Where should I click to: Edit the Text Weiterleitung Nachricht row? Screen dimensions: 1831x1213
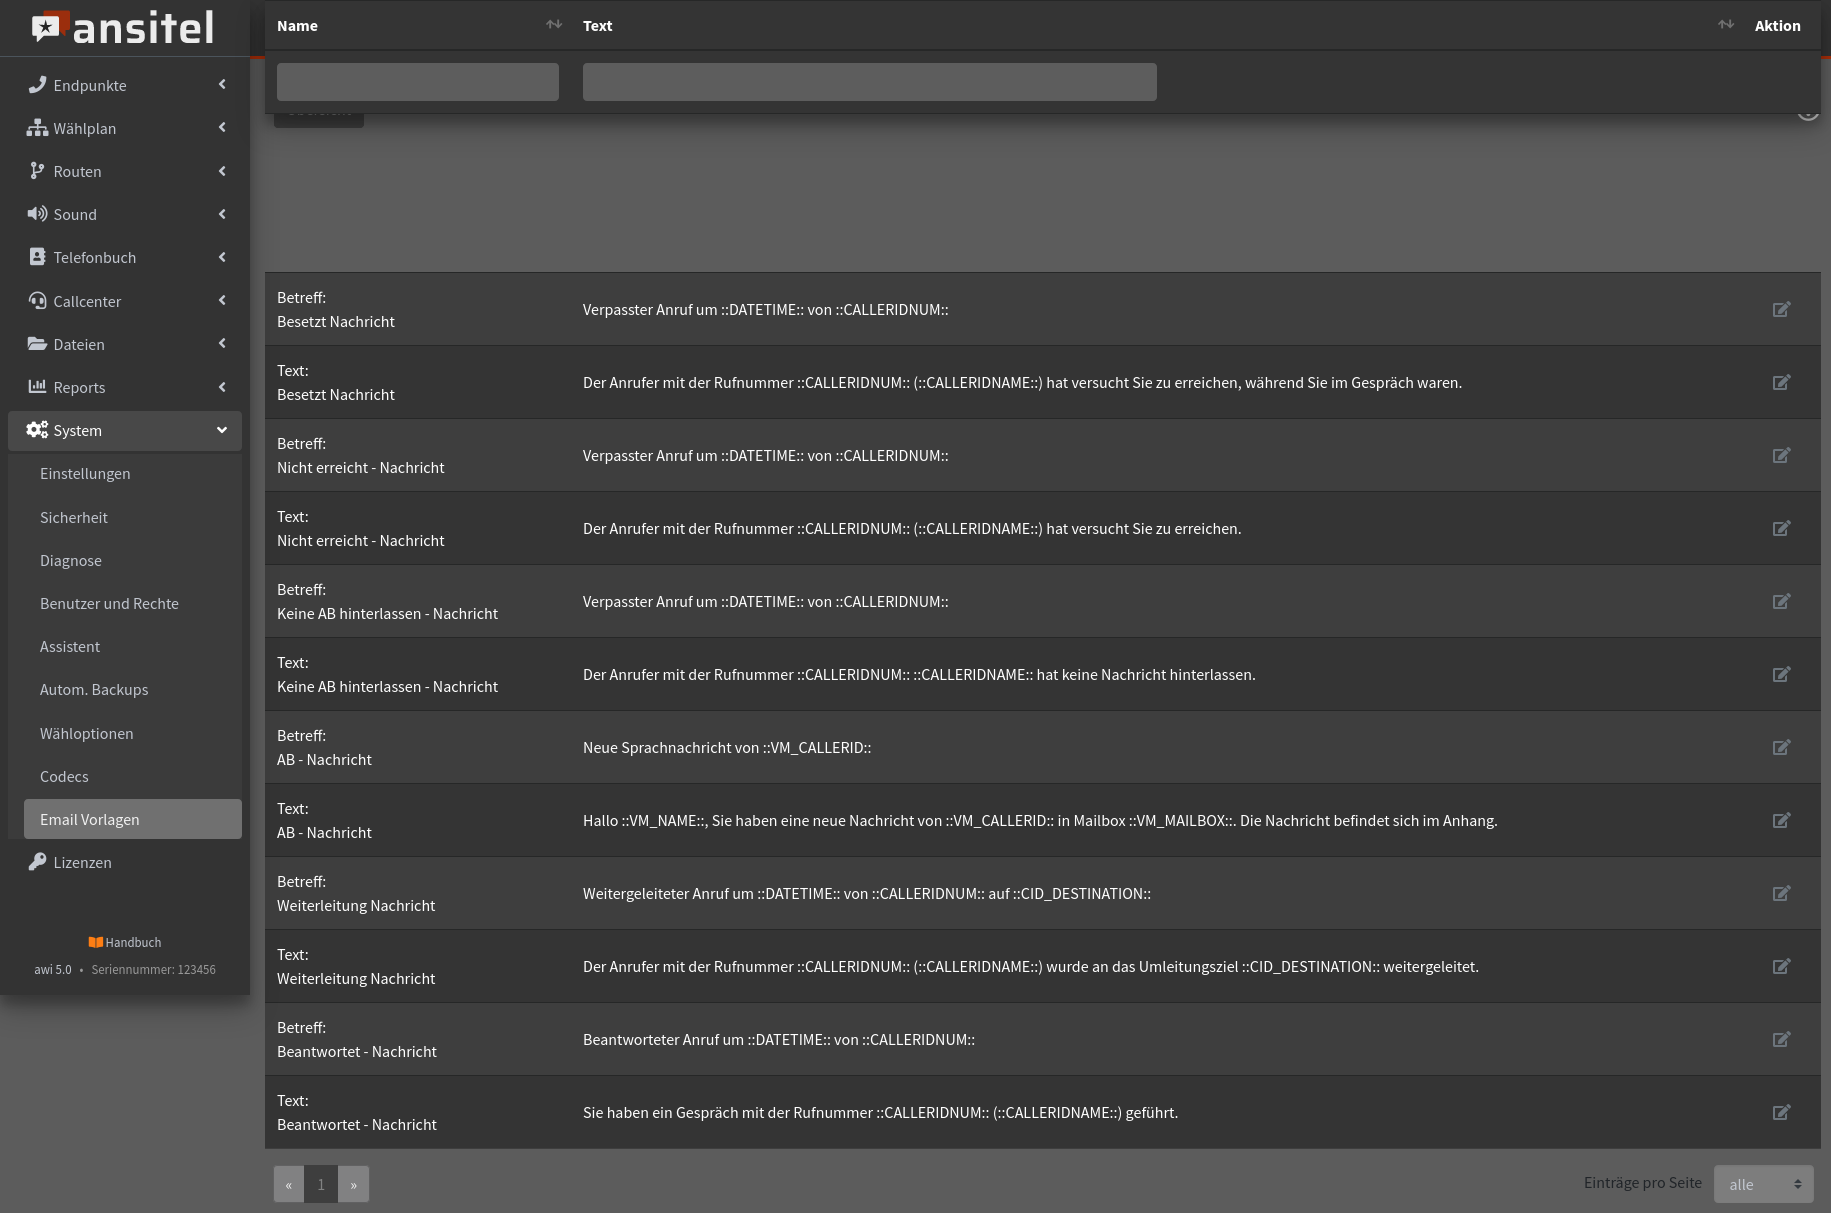[x=1781, y=967]
